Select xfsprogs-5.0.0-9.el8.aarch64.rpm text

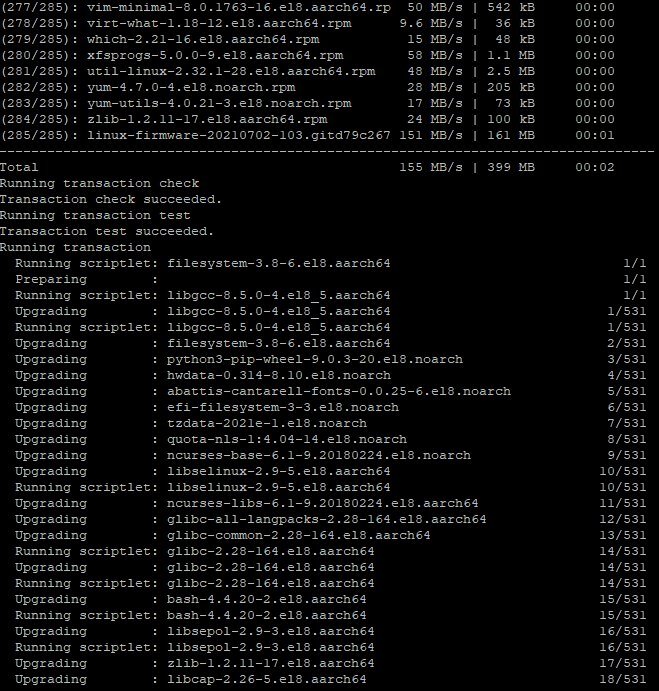click(x=215, y=56)
